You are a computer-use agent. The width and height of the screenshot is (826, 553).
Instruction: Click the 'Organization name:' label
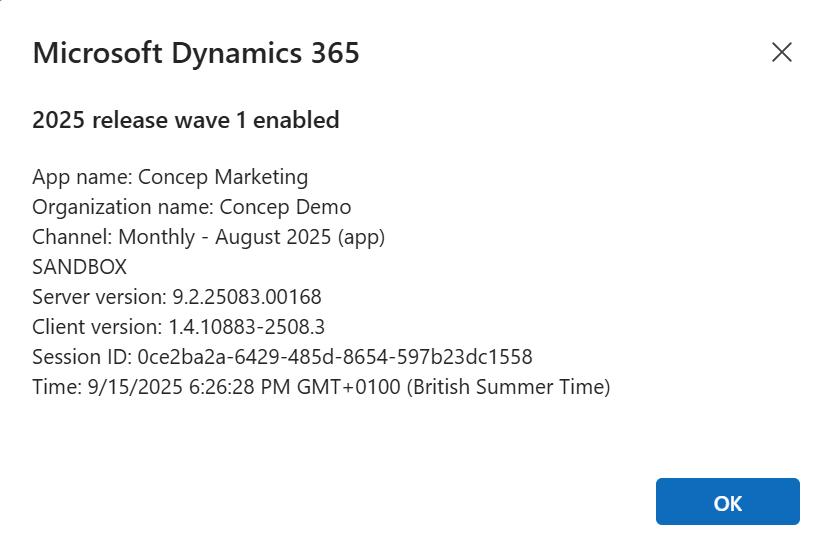pyautogui.click(x=123, y=207)
